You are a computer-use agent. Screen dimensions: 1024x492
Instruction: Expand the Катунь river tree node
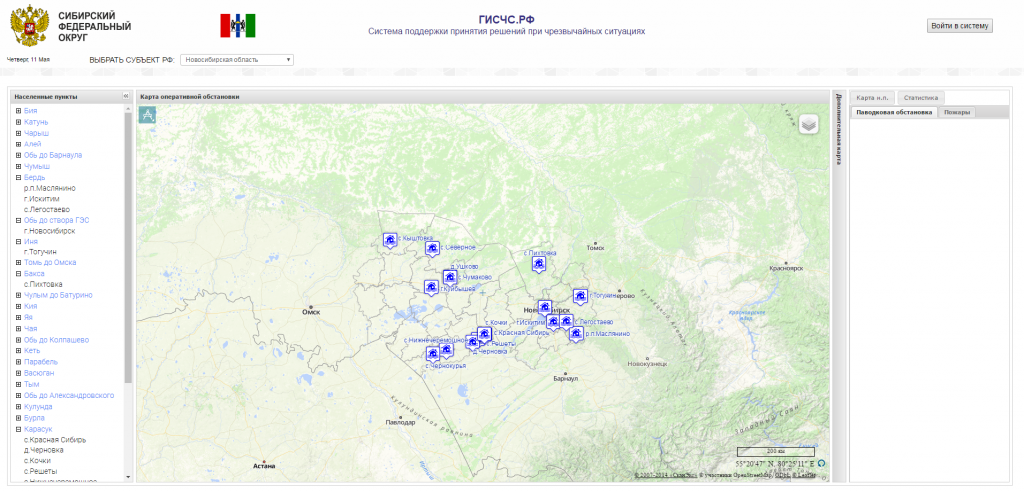pos(18,121)
